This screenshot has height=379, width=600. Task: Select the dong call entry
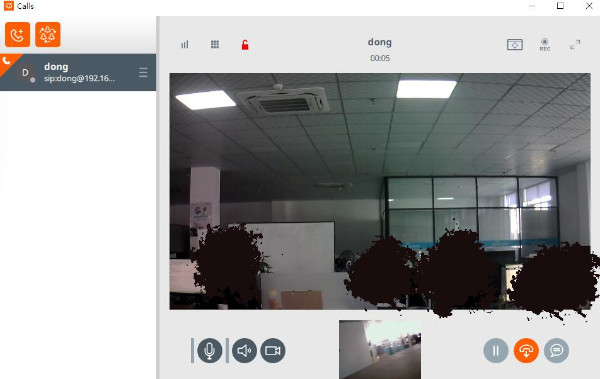pos(78,72)
